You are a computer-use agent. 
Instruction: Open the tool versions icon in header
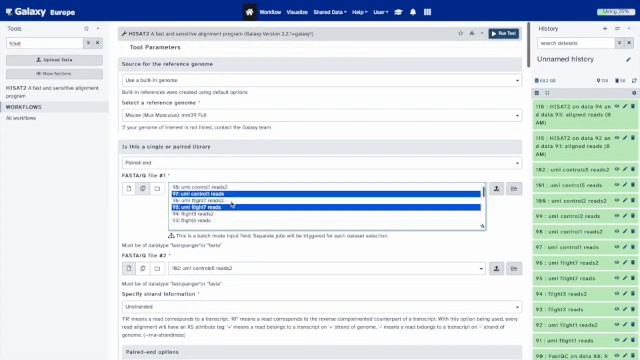point(472,33)
